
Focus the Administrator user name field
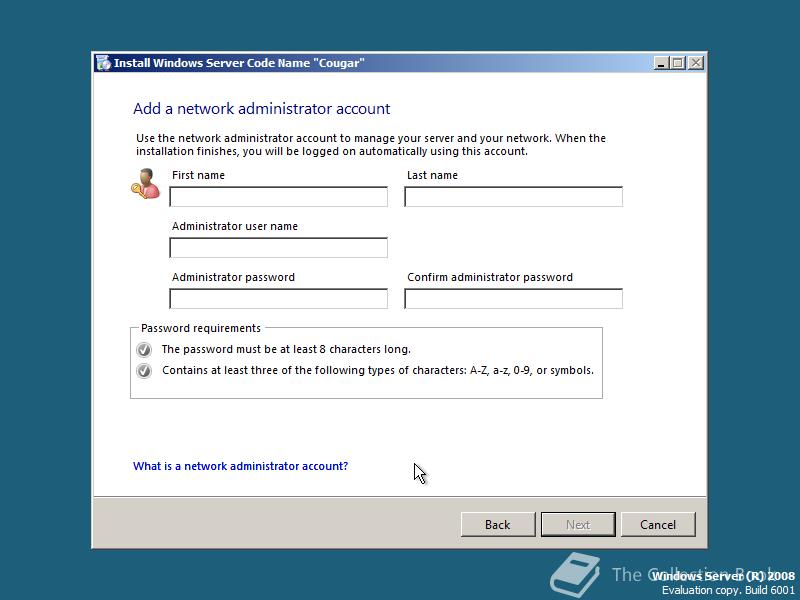click(278, 247)
